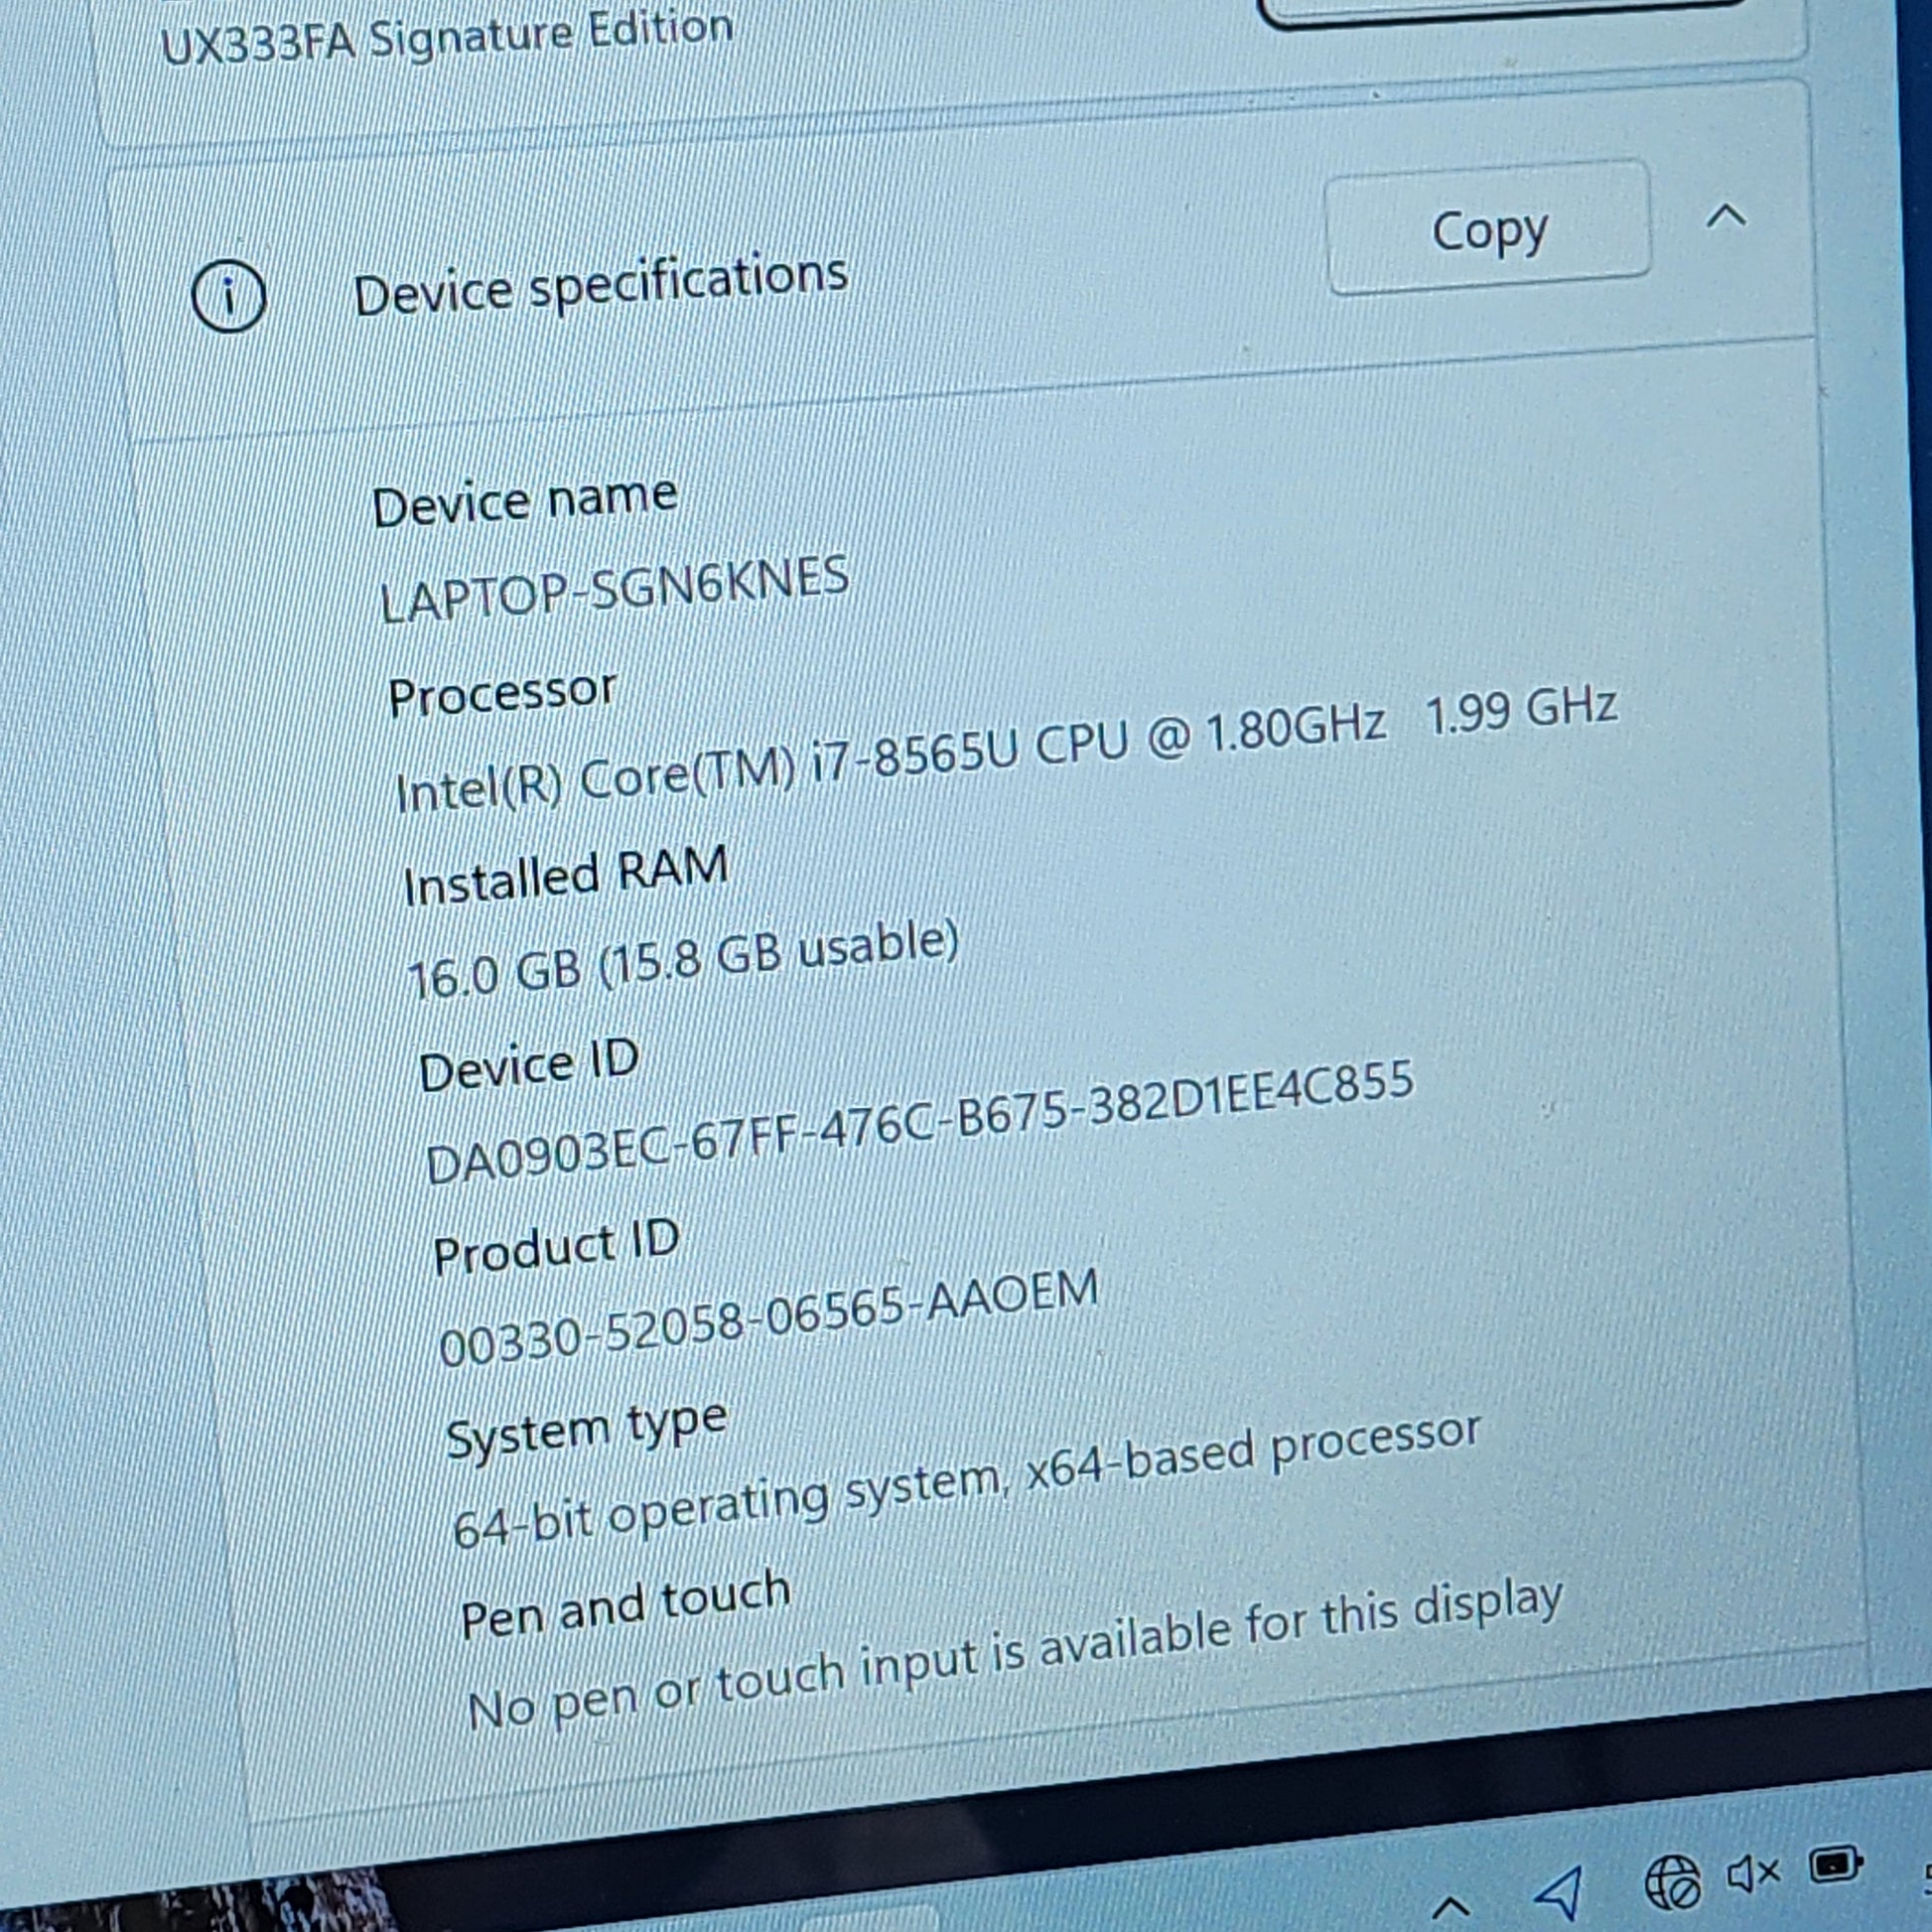Click the muted speaker tray icon
Viewport: 1932px width, 1932px height.
[1753, 1874]
